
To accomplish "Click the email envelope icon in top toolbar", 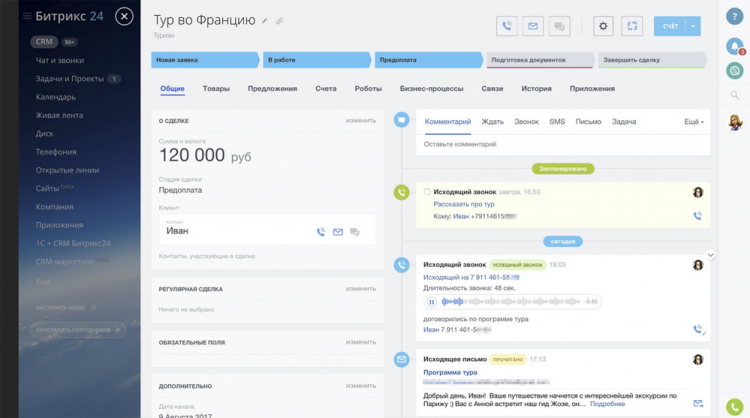I will coord(534,27).
